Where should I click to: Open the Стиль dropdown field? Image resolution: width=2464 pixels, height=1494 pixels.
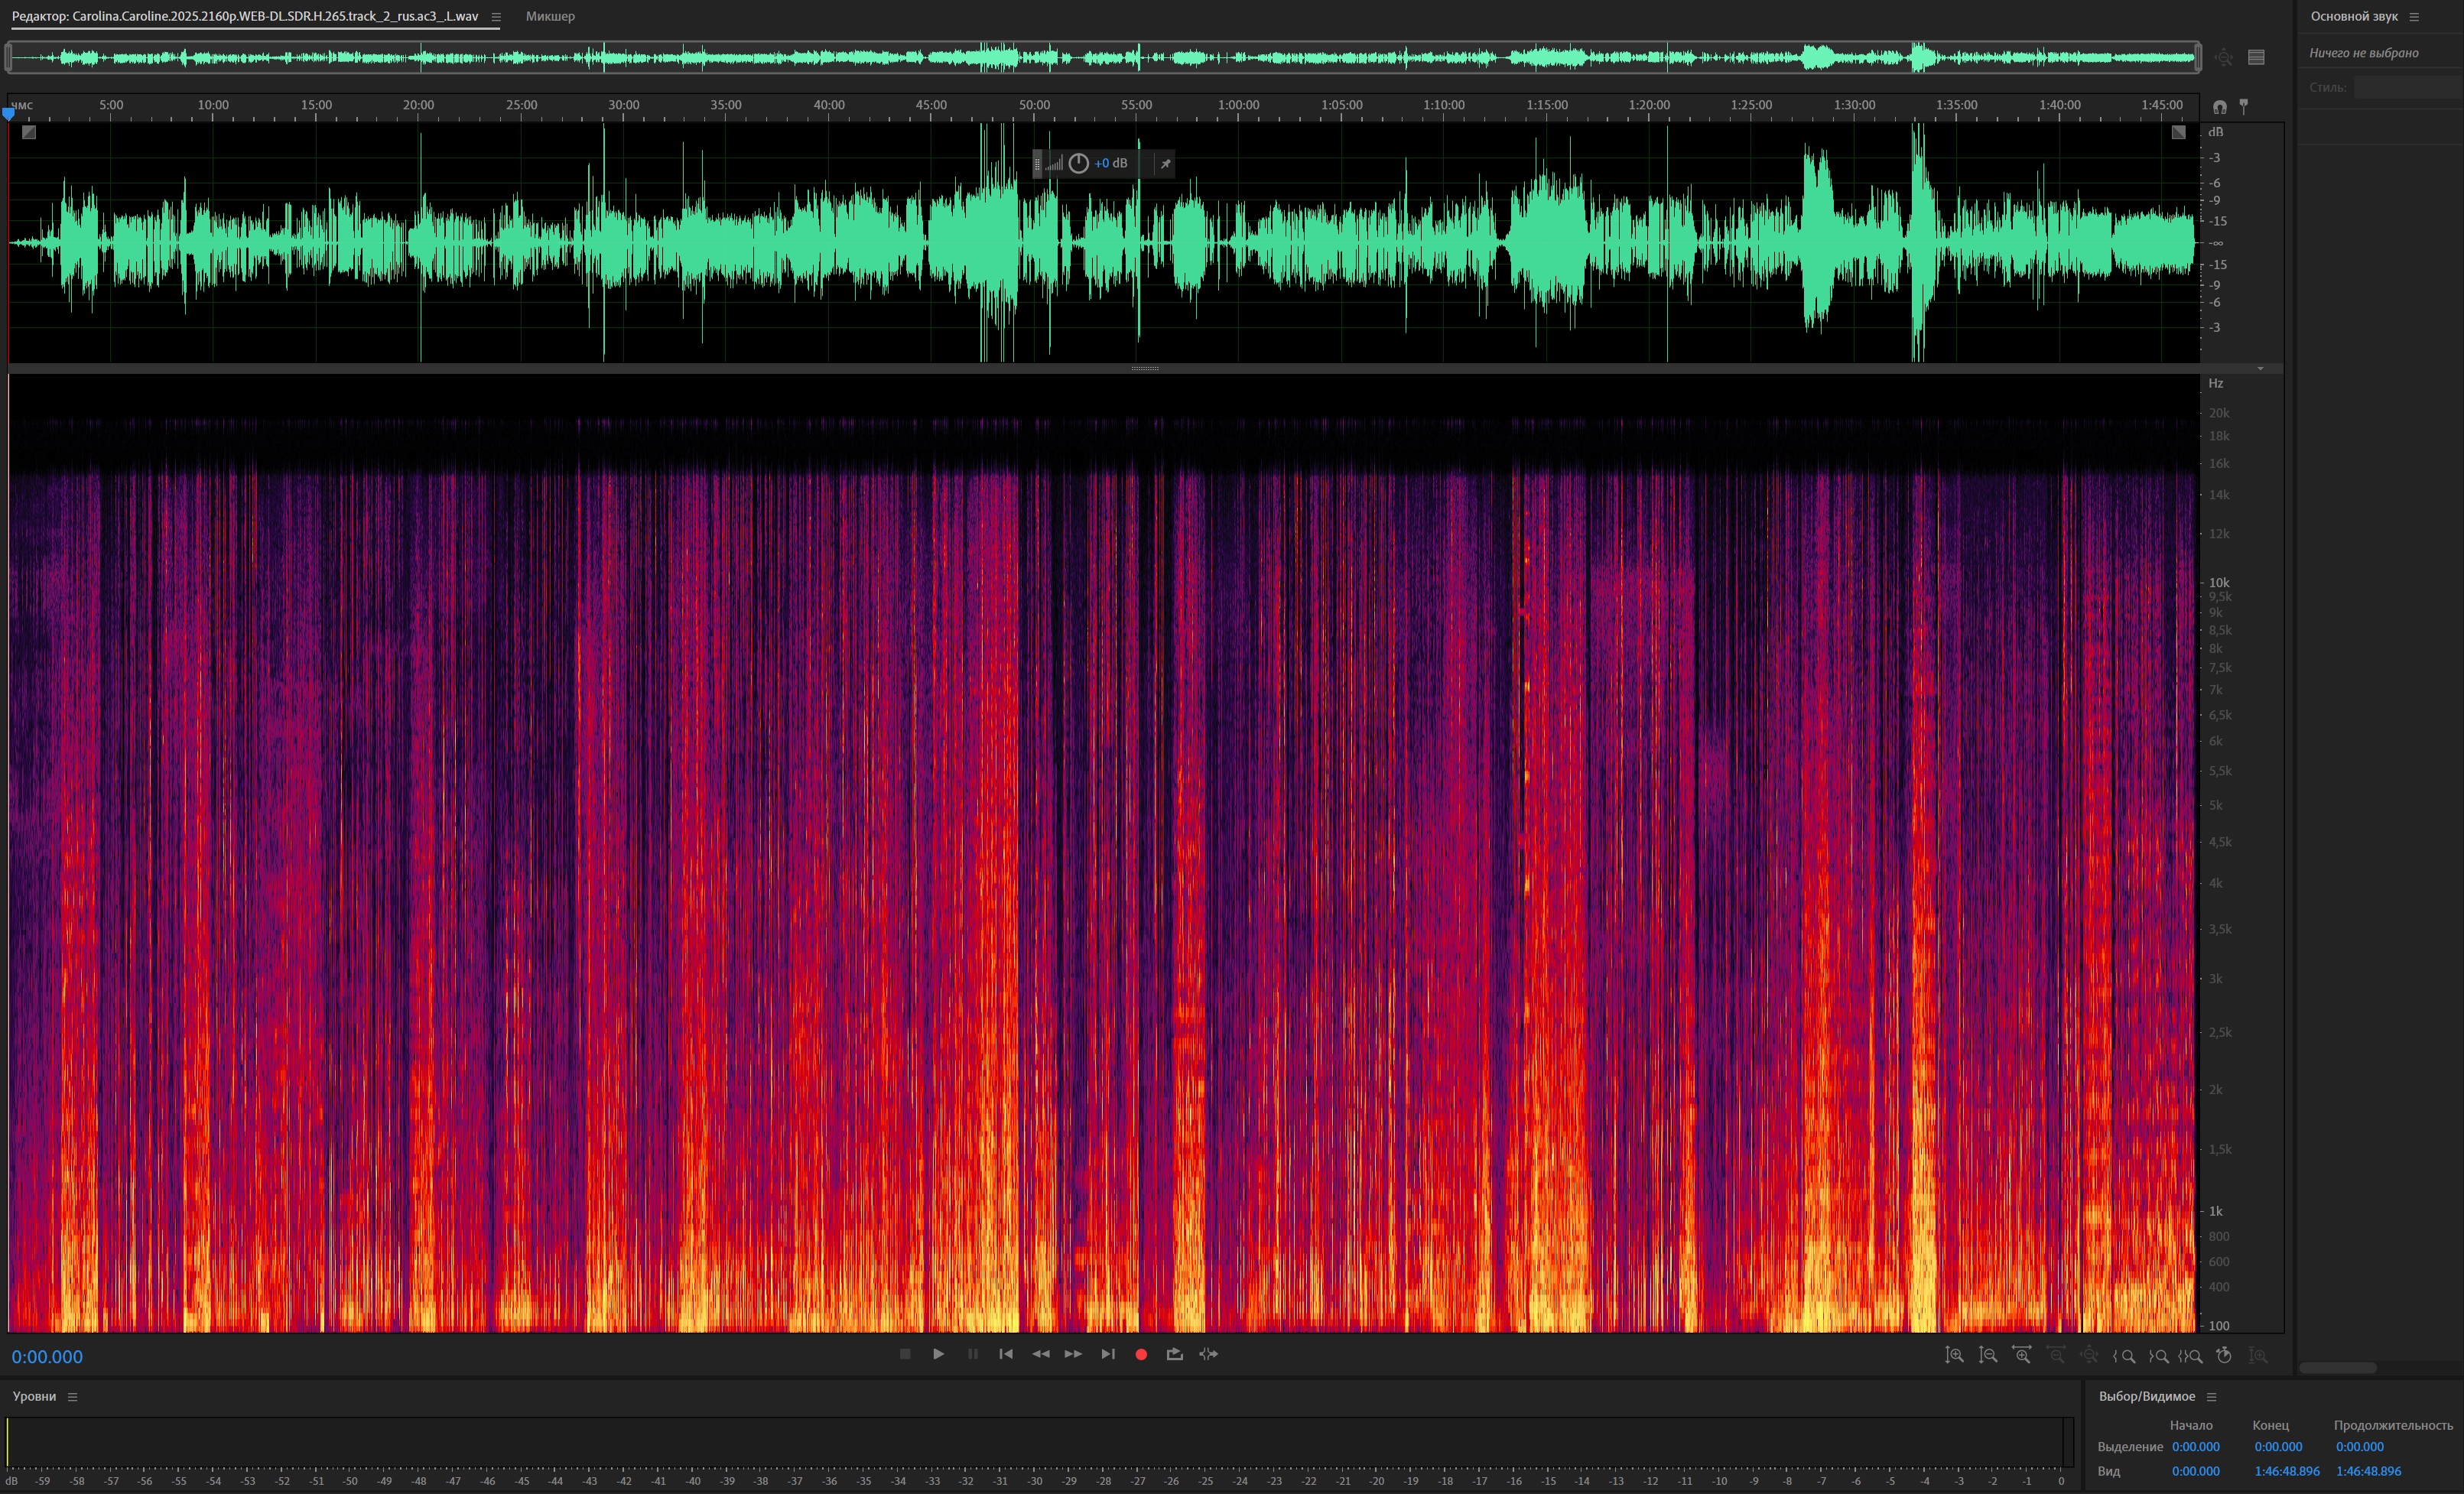click(2408, 88)
